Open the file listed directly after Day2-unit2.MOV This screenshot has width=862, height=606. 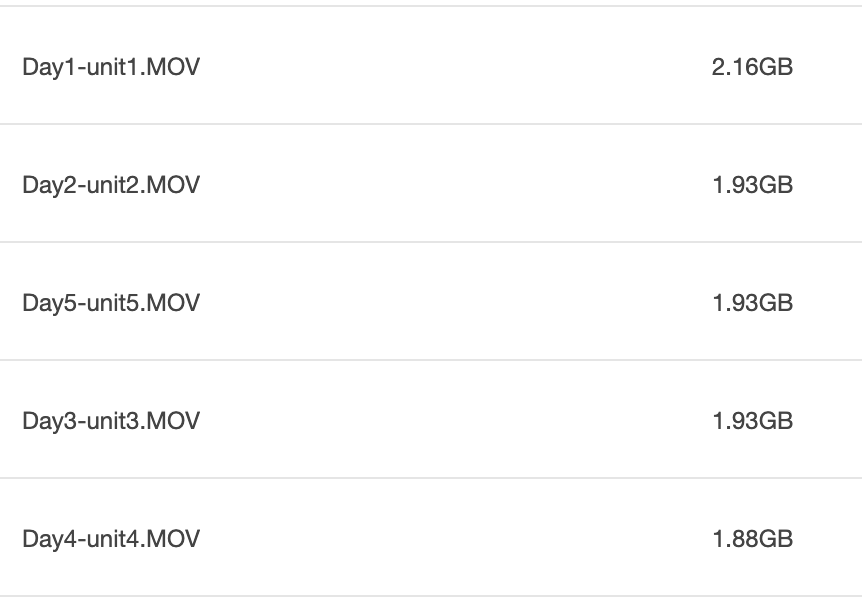click(111, 303)
